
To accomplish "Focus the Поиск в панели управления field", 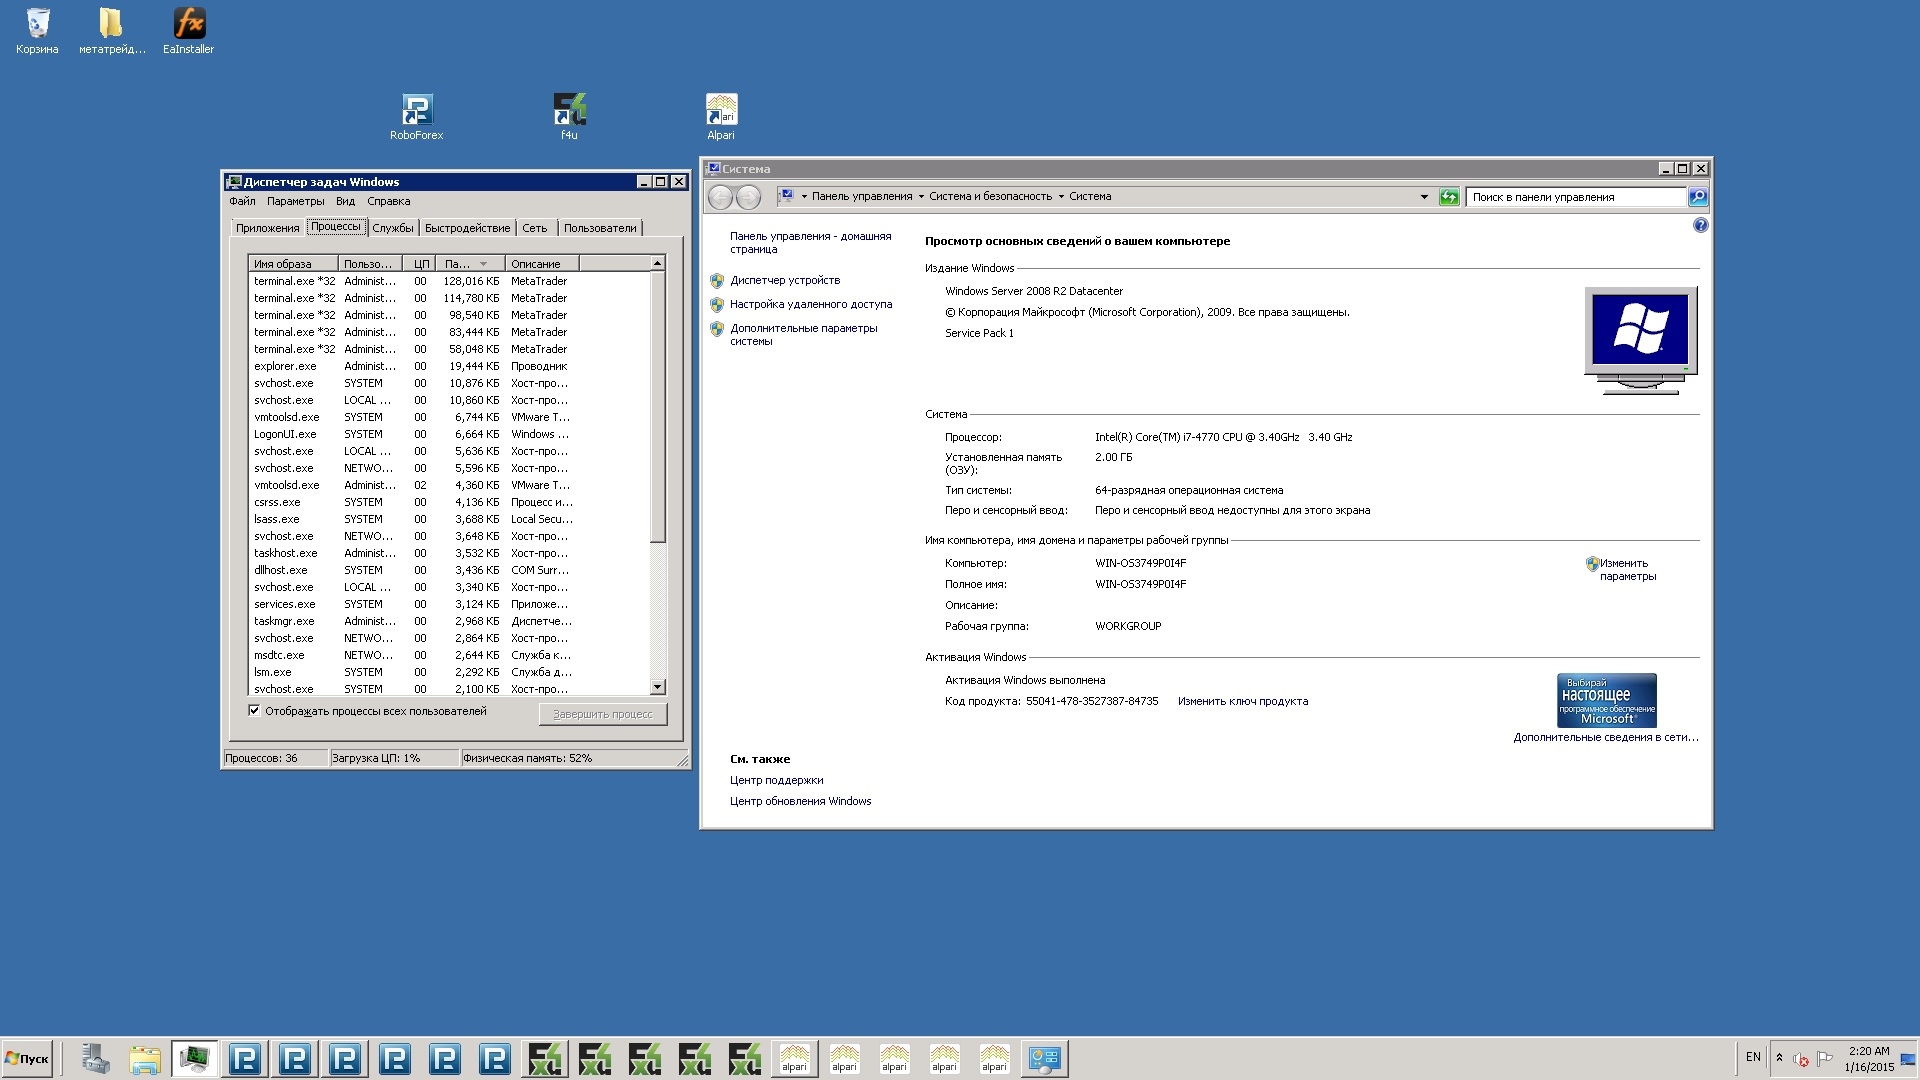I will (1576, 197).
